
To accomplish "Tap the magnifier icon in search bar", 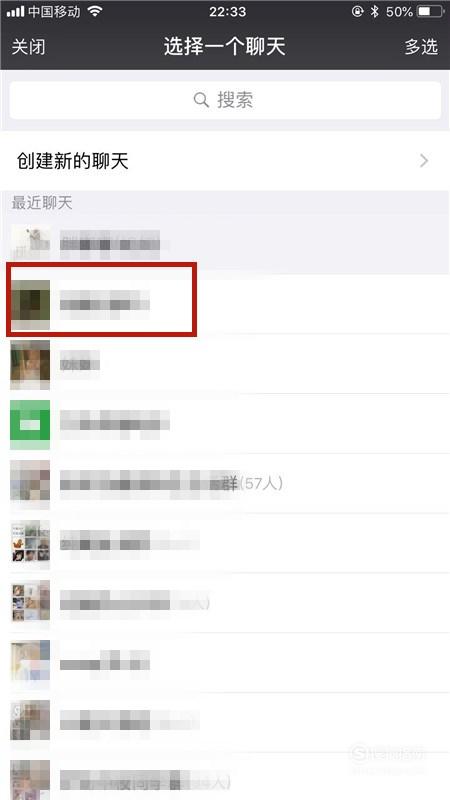I will coord(201,100).
